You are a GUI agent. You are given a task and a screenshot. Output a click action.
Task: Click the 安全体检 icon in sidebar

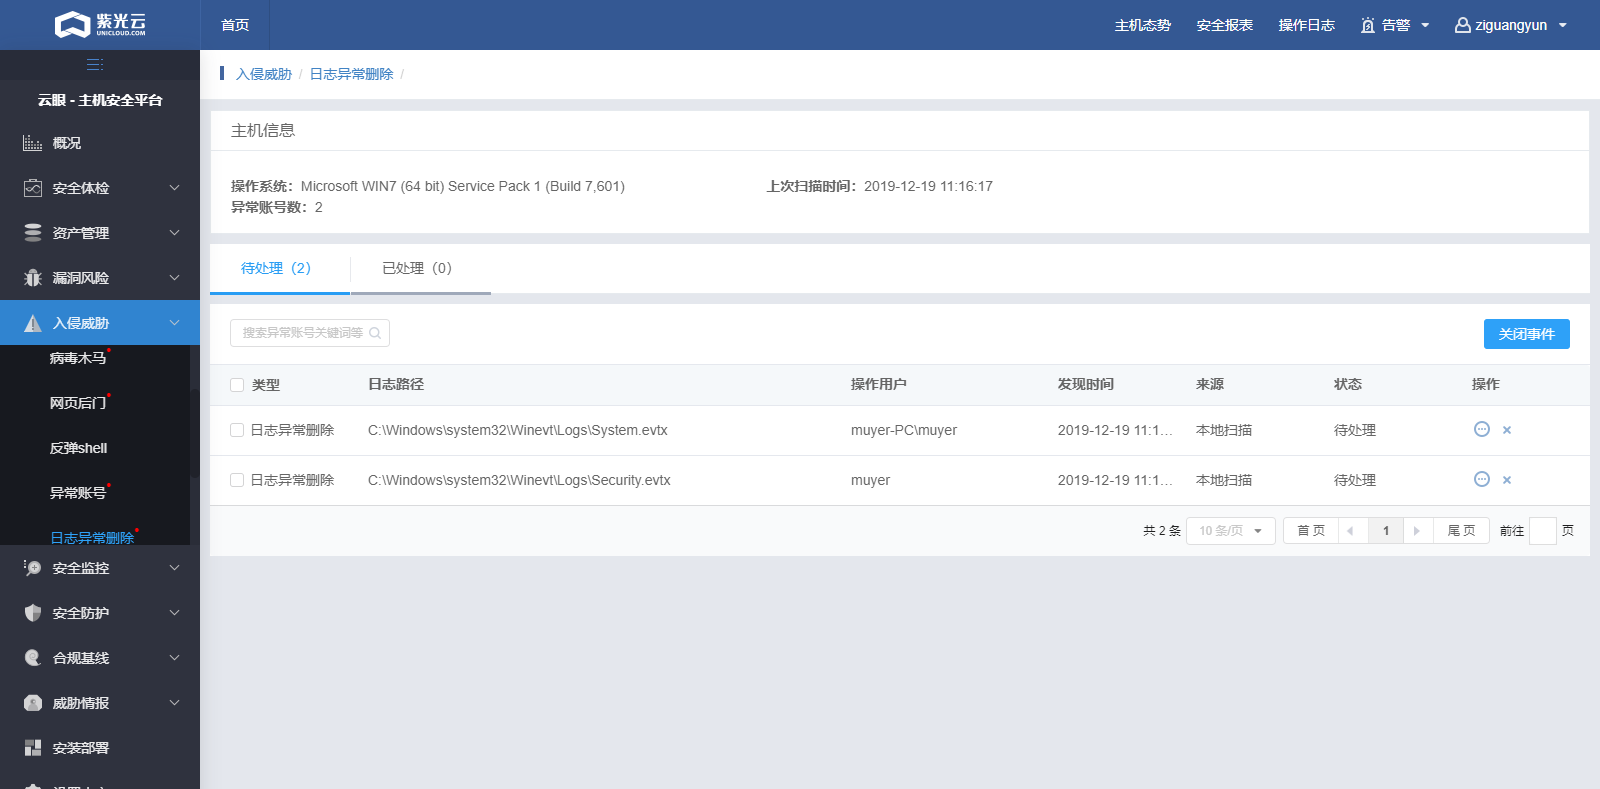coord(33,188)
